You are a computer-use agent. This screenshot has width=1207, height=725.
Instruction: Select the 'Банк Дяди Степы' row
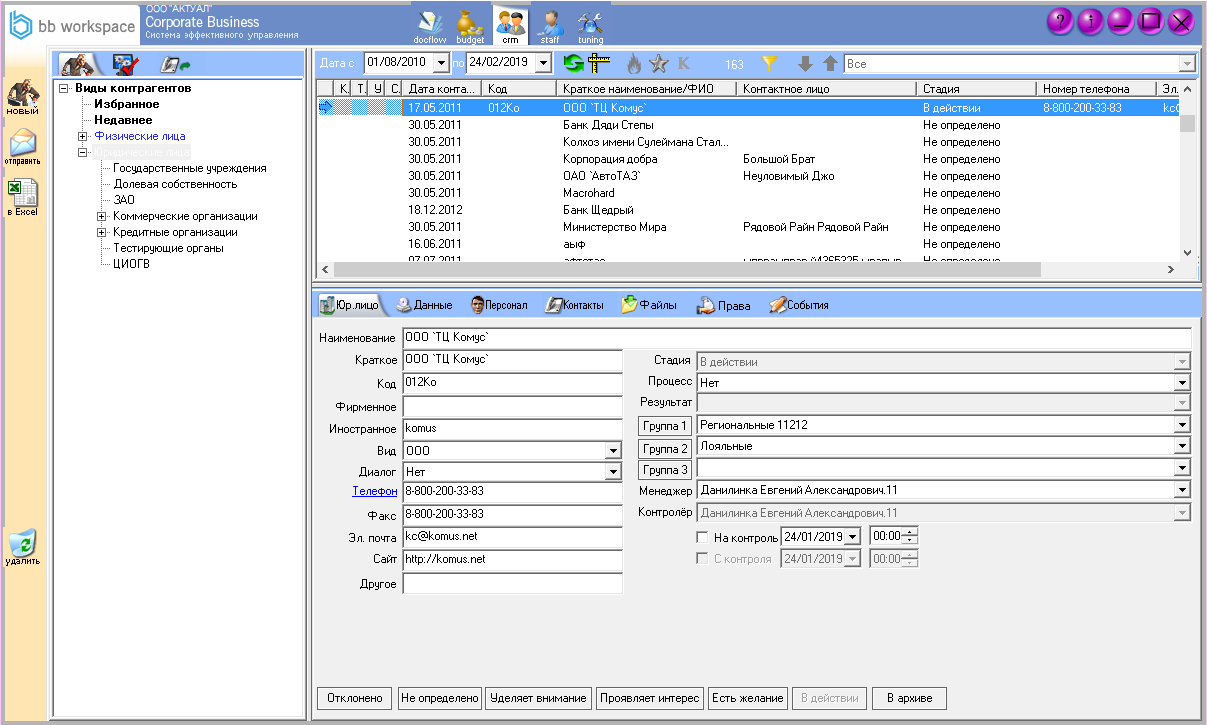tap(608, 125)
